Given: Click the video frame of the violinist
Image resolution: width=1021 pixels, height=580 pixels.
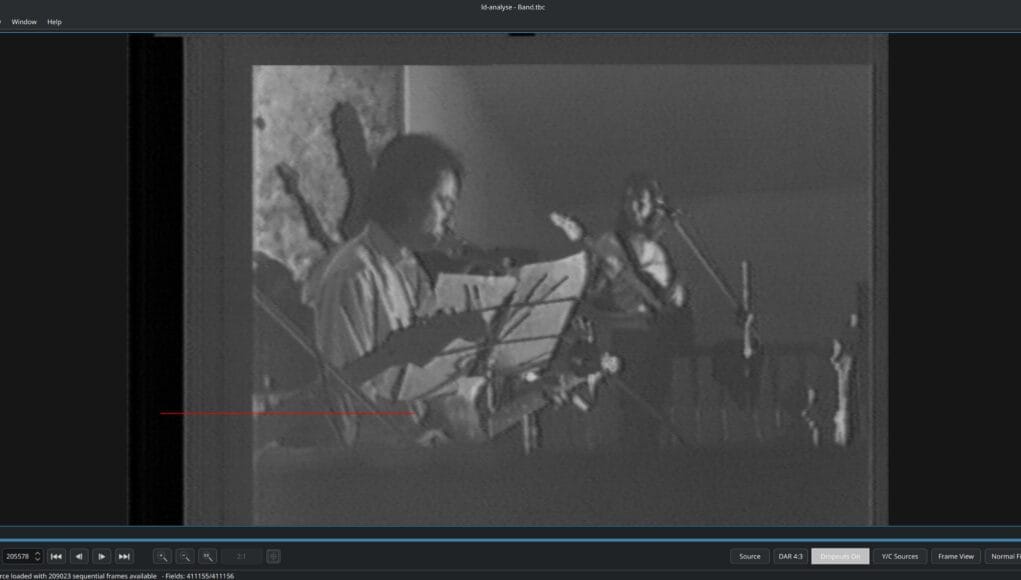Looking at the screenshot, I should 509,280.
